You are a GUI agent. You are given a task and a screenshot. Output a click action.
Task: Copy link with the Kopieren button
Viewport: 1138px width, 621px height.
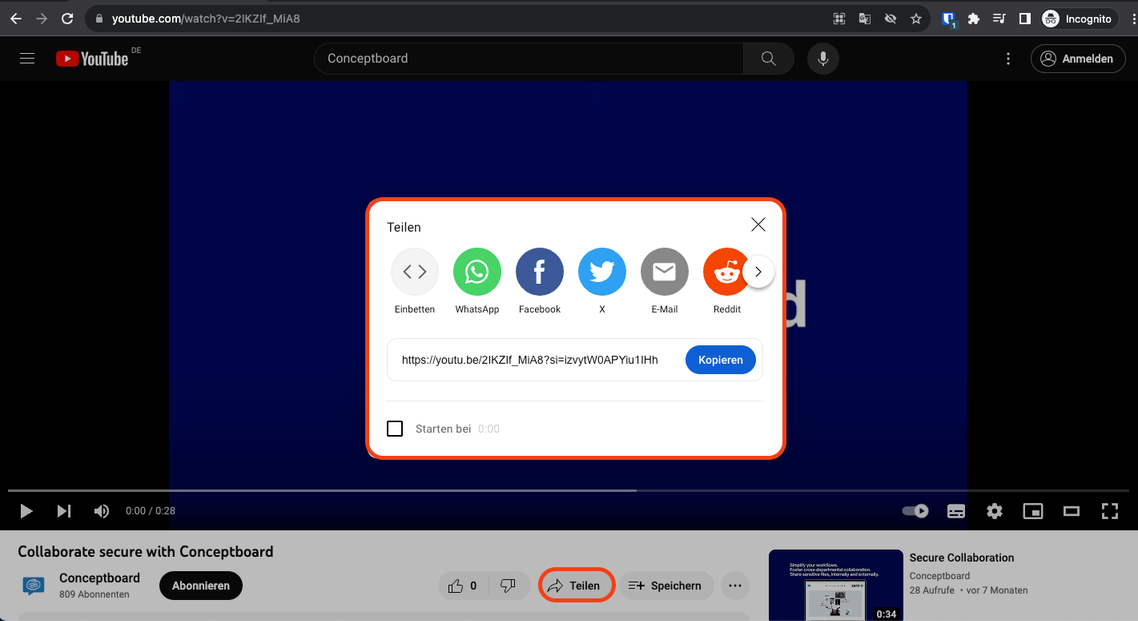720,360
